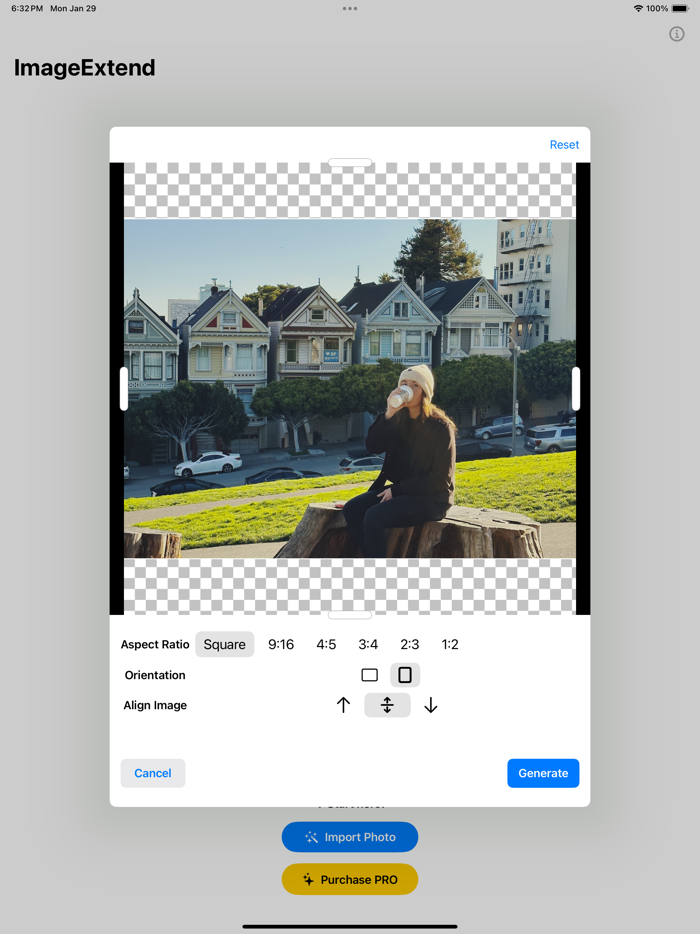Click the photo of woman on stump
Image resolution: width=700 pixels, height=934 pixels.
350,388
